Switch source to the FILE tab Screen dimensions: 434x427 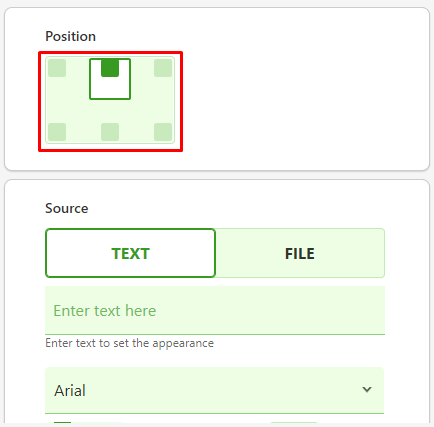(x=300, y=253)
